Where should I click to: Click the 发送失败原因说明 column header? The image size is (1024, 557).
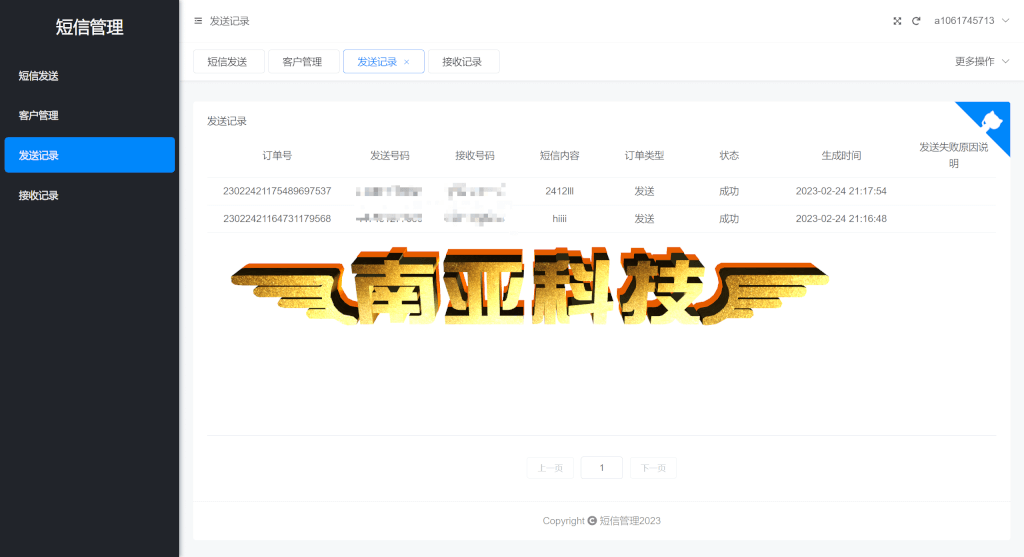953,155
